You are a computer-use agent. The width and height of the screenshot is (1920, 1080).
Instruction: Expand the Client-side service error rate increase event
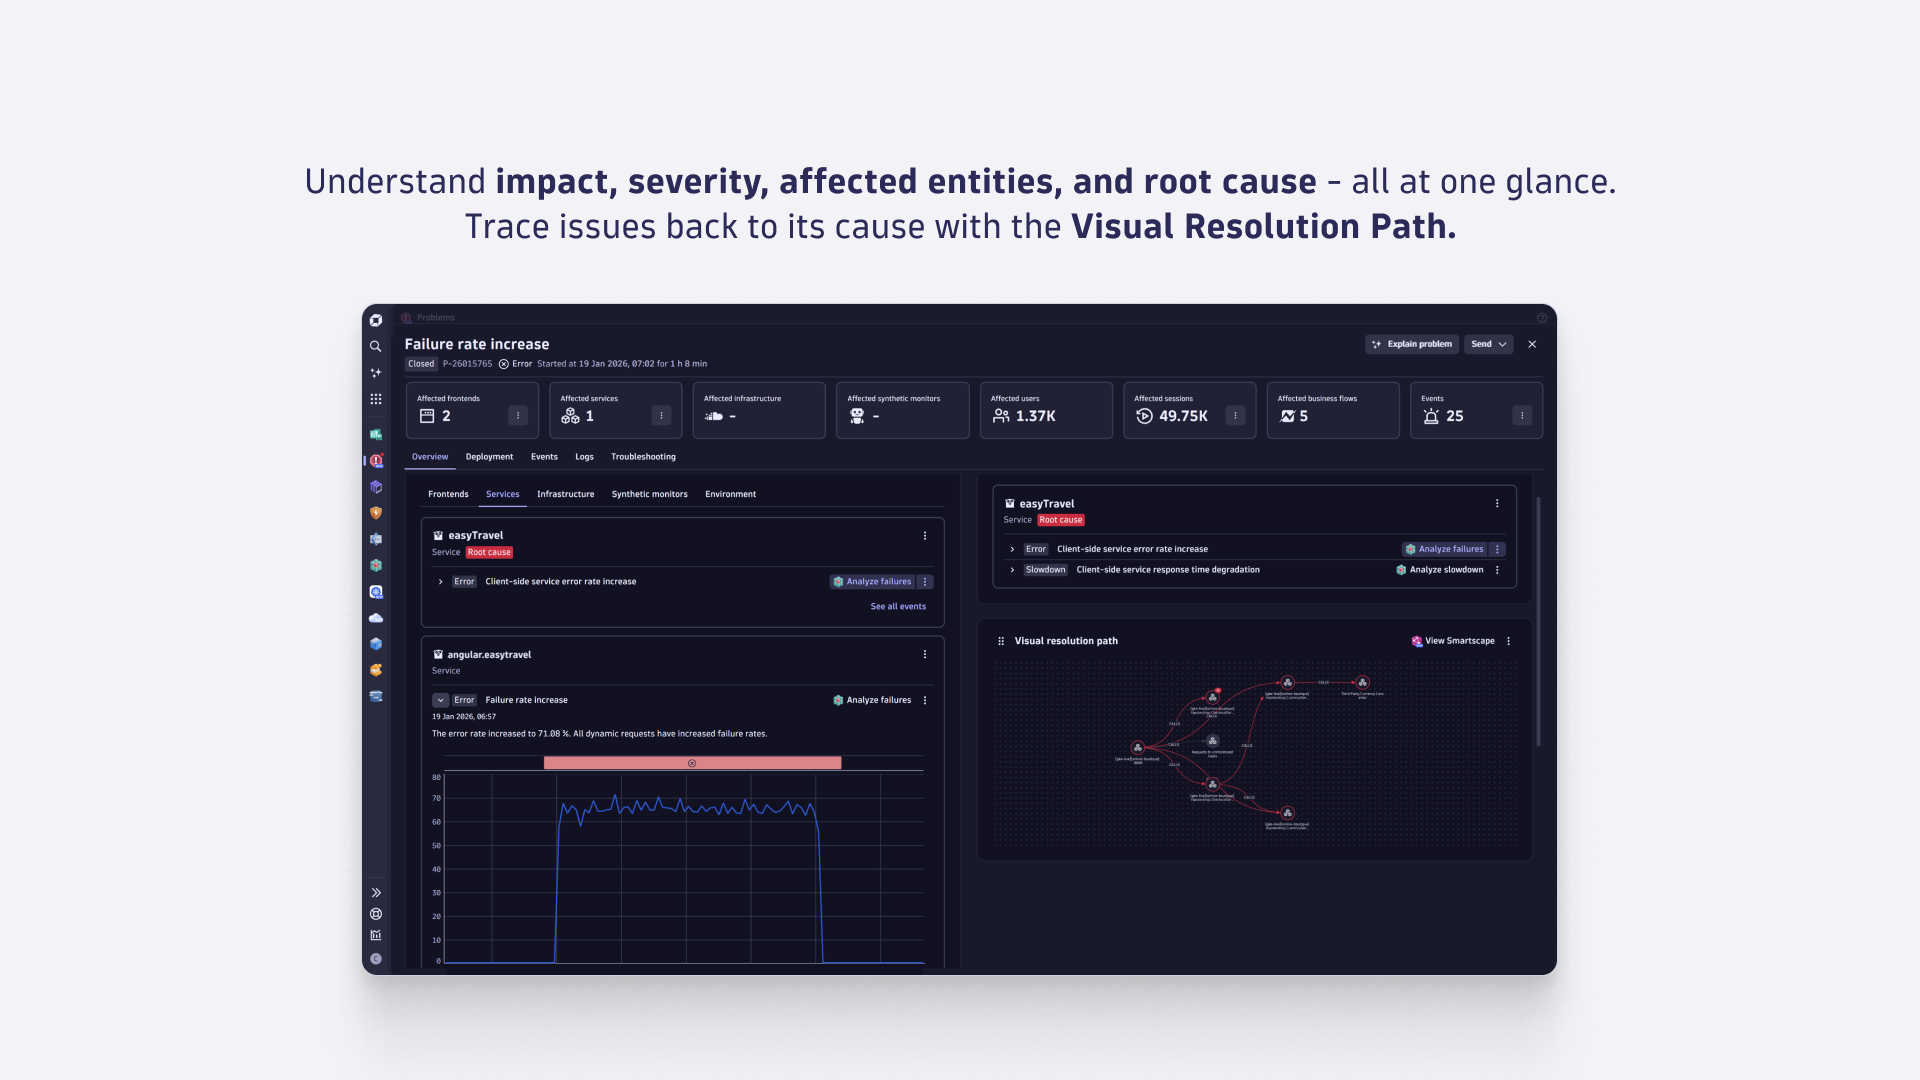[440, 581]
